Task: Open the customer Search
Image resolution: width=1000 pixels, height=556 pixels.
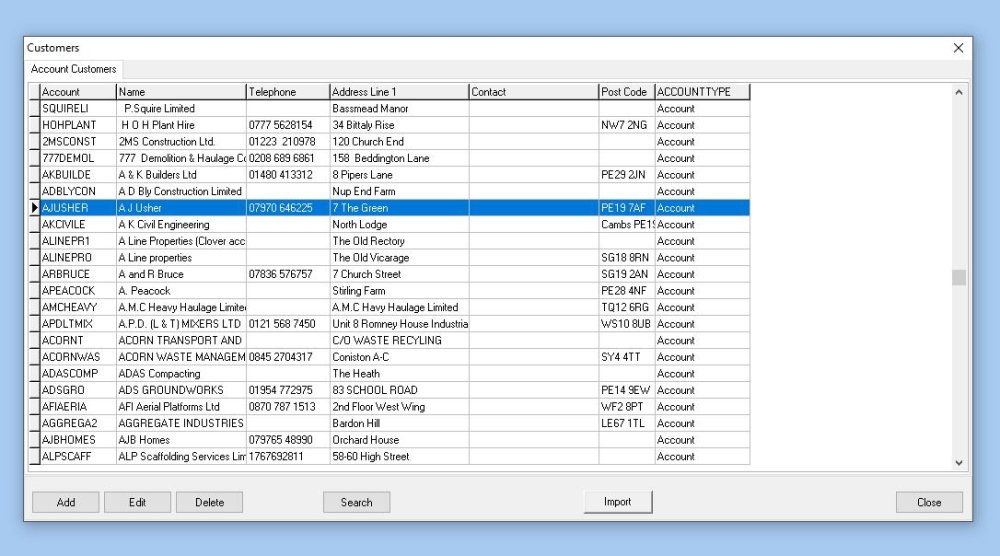Action: click(357, 502)
